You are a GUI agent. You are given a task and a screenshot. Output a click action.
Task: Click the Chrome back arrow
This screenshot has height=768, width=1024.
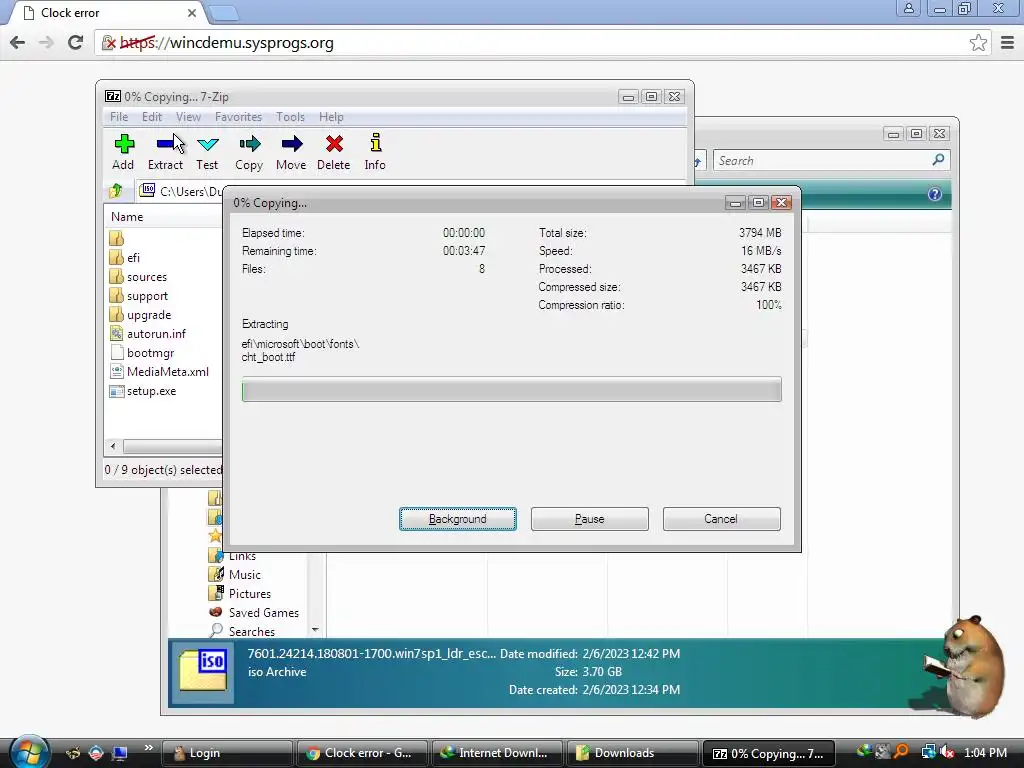click(x=18, y=42)
